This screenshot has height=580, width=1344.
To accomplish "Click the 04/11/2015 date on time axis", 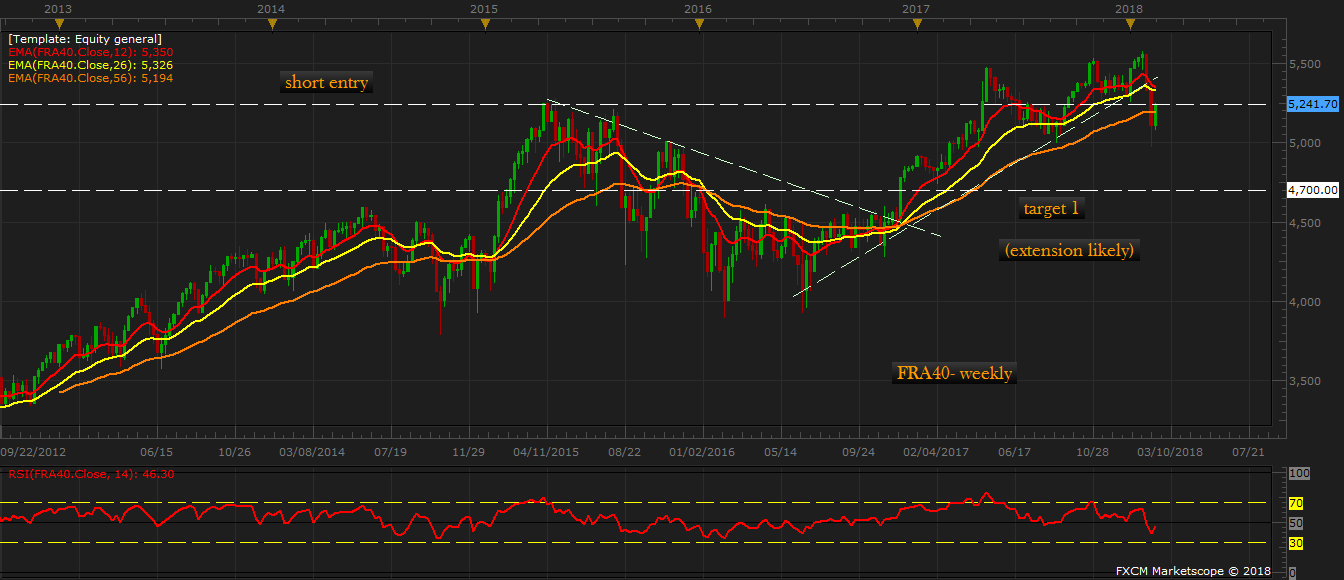I will (547, 452).
